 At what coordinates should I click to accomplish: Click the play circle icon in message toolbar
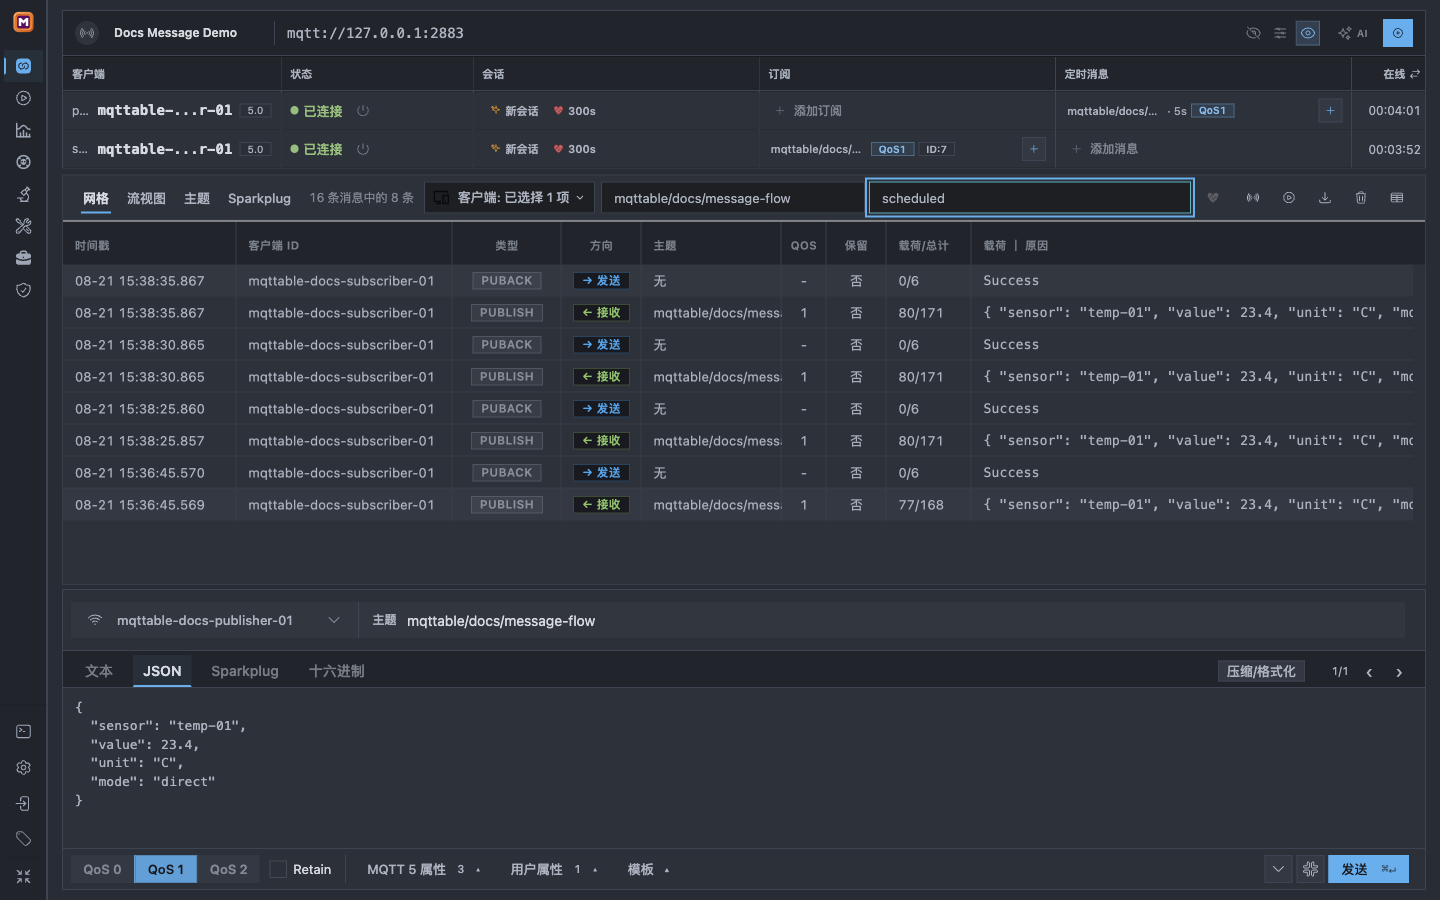click(x=1289, y=198)
